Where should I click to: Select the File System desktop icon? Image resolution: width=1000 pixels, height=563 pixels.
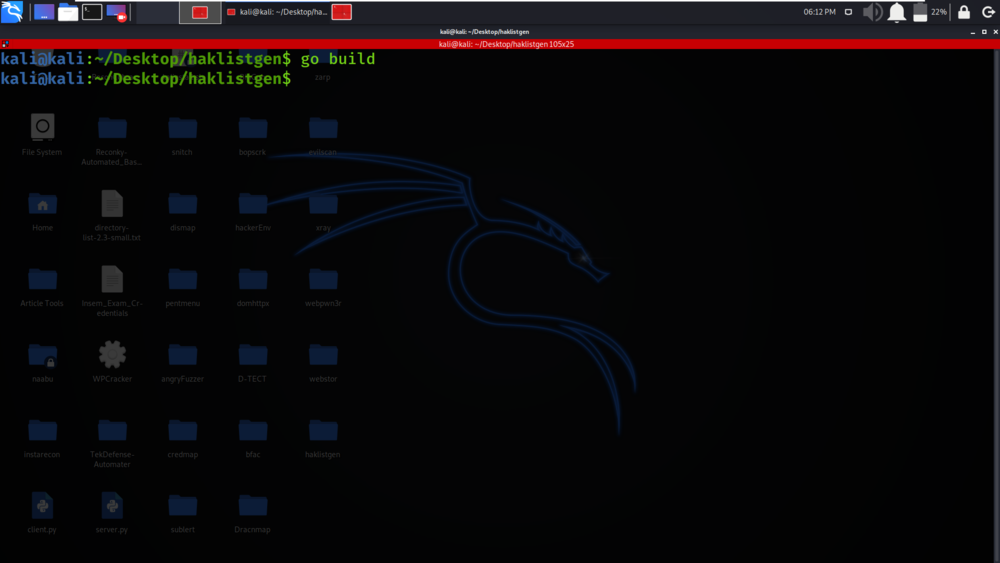coord(42,135)
